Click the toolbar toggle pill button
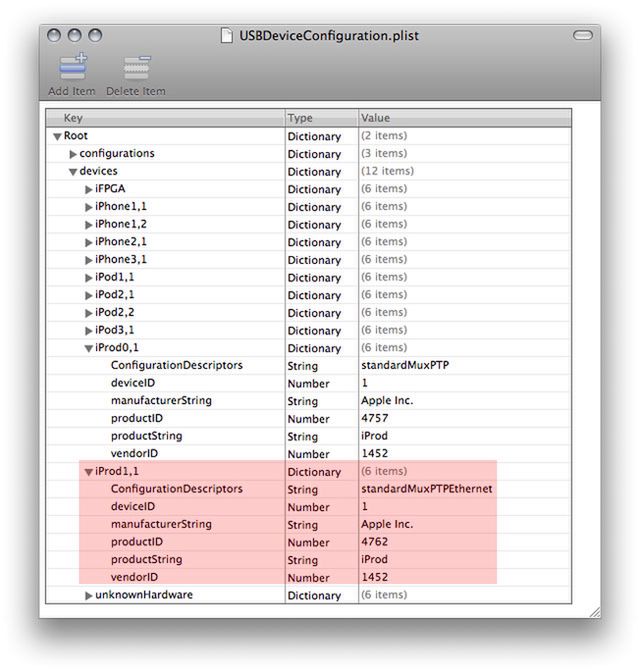Viewport: 639px width, 672px height. [x=583, y=35]
